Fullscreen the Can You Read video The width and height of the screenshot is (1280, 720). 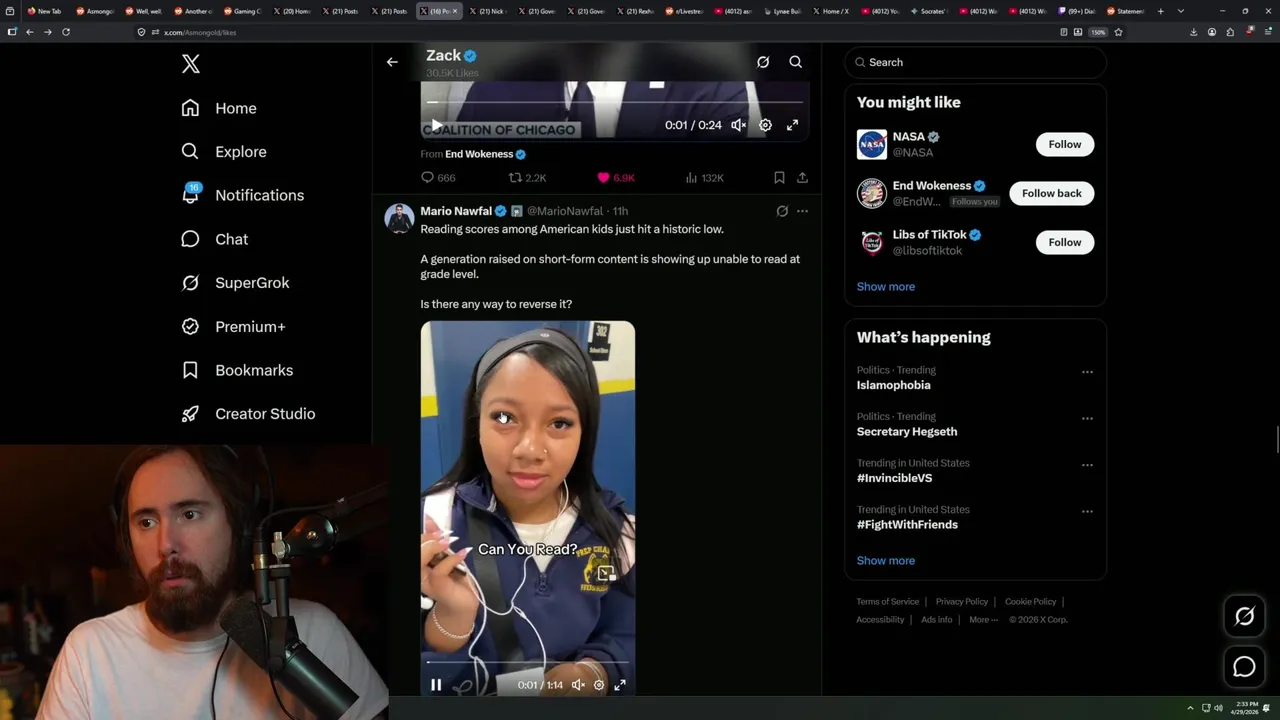620,685
